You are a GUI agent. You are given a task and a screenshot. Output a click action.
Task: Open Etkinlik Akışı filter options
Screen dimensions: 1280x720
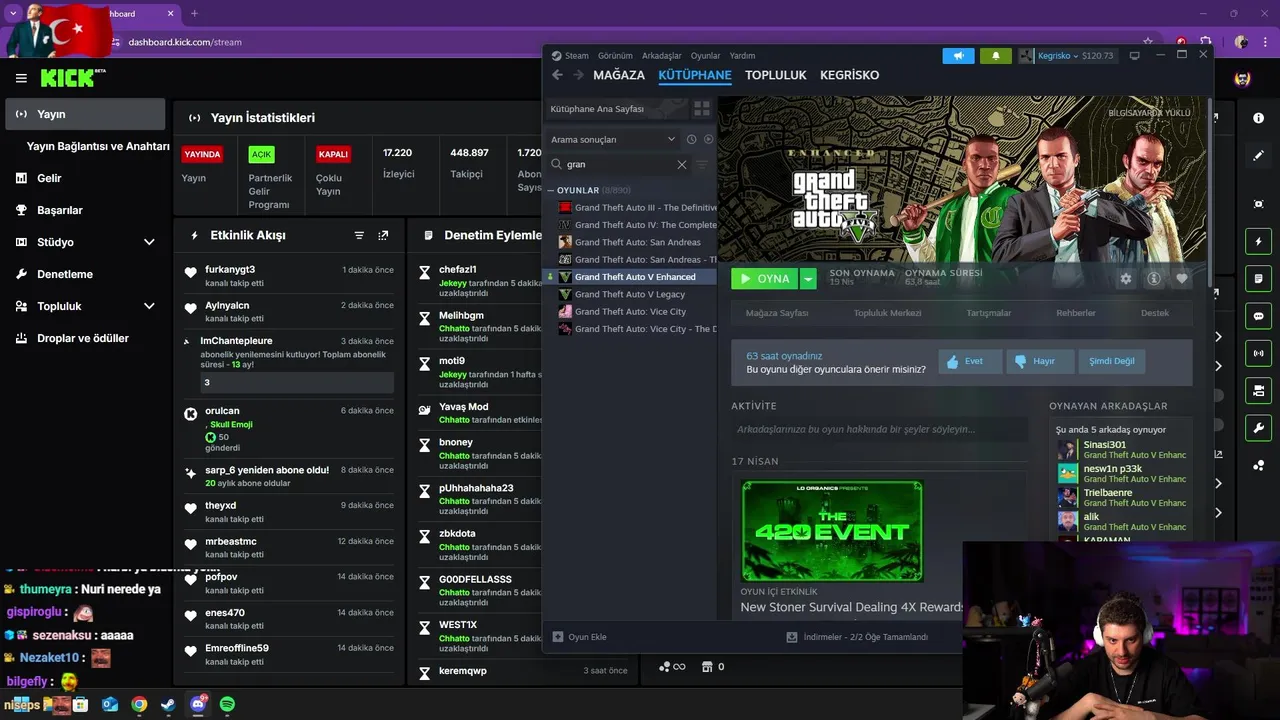pyautogui.click(x=359, y=235)
